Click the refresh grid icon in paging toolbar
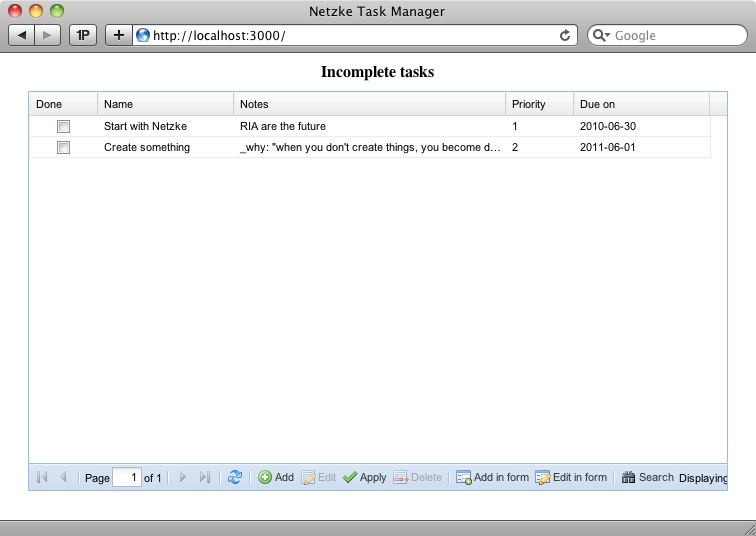756x536 pixels. pos(234,478)
